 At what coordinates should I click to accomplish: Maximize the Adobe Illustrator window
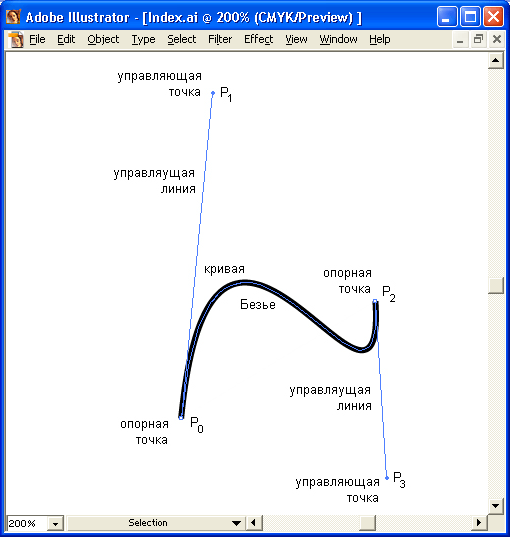(x=470, y=16)
